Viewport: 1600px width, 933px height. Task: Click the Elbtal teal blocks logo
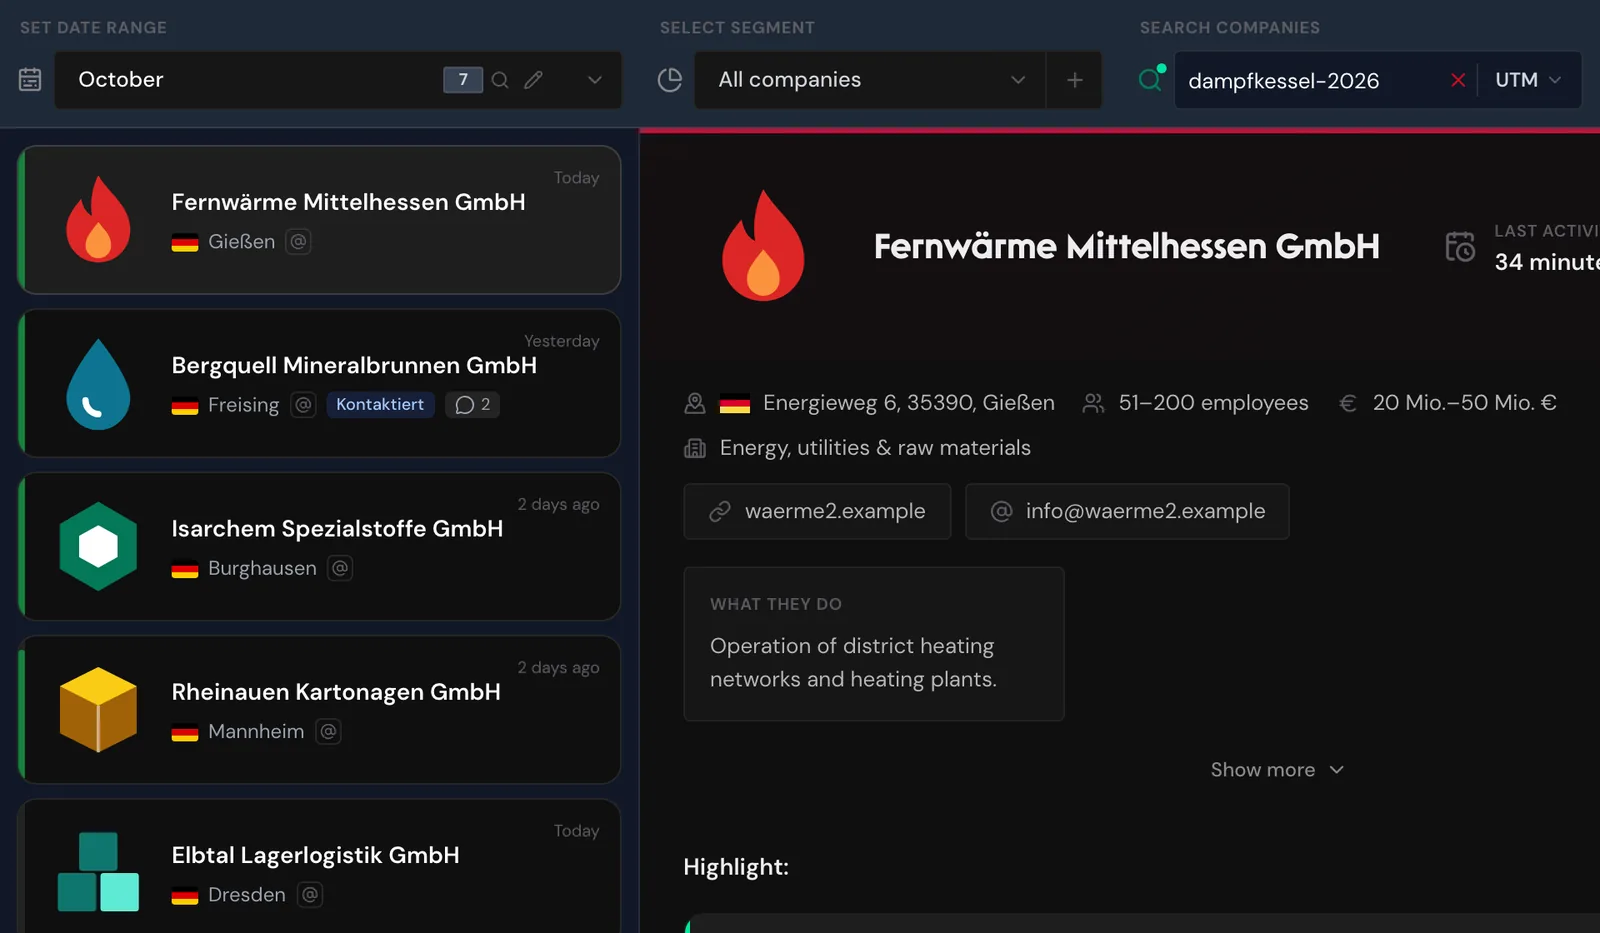(x=98, y=871)
